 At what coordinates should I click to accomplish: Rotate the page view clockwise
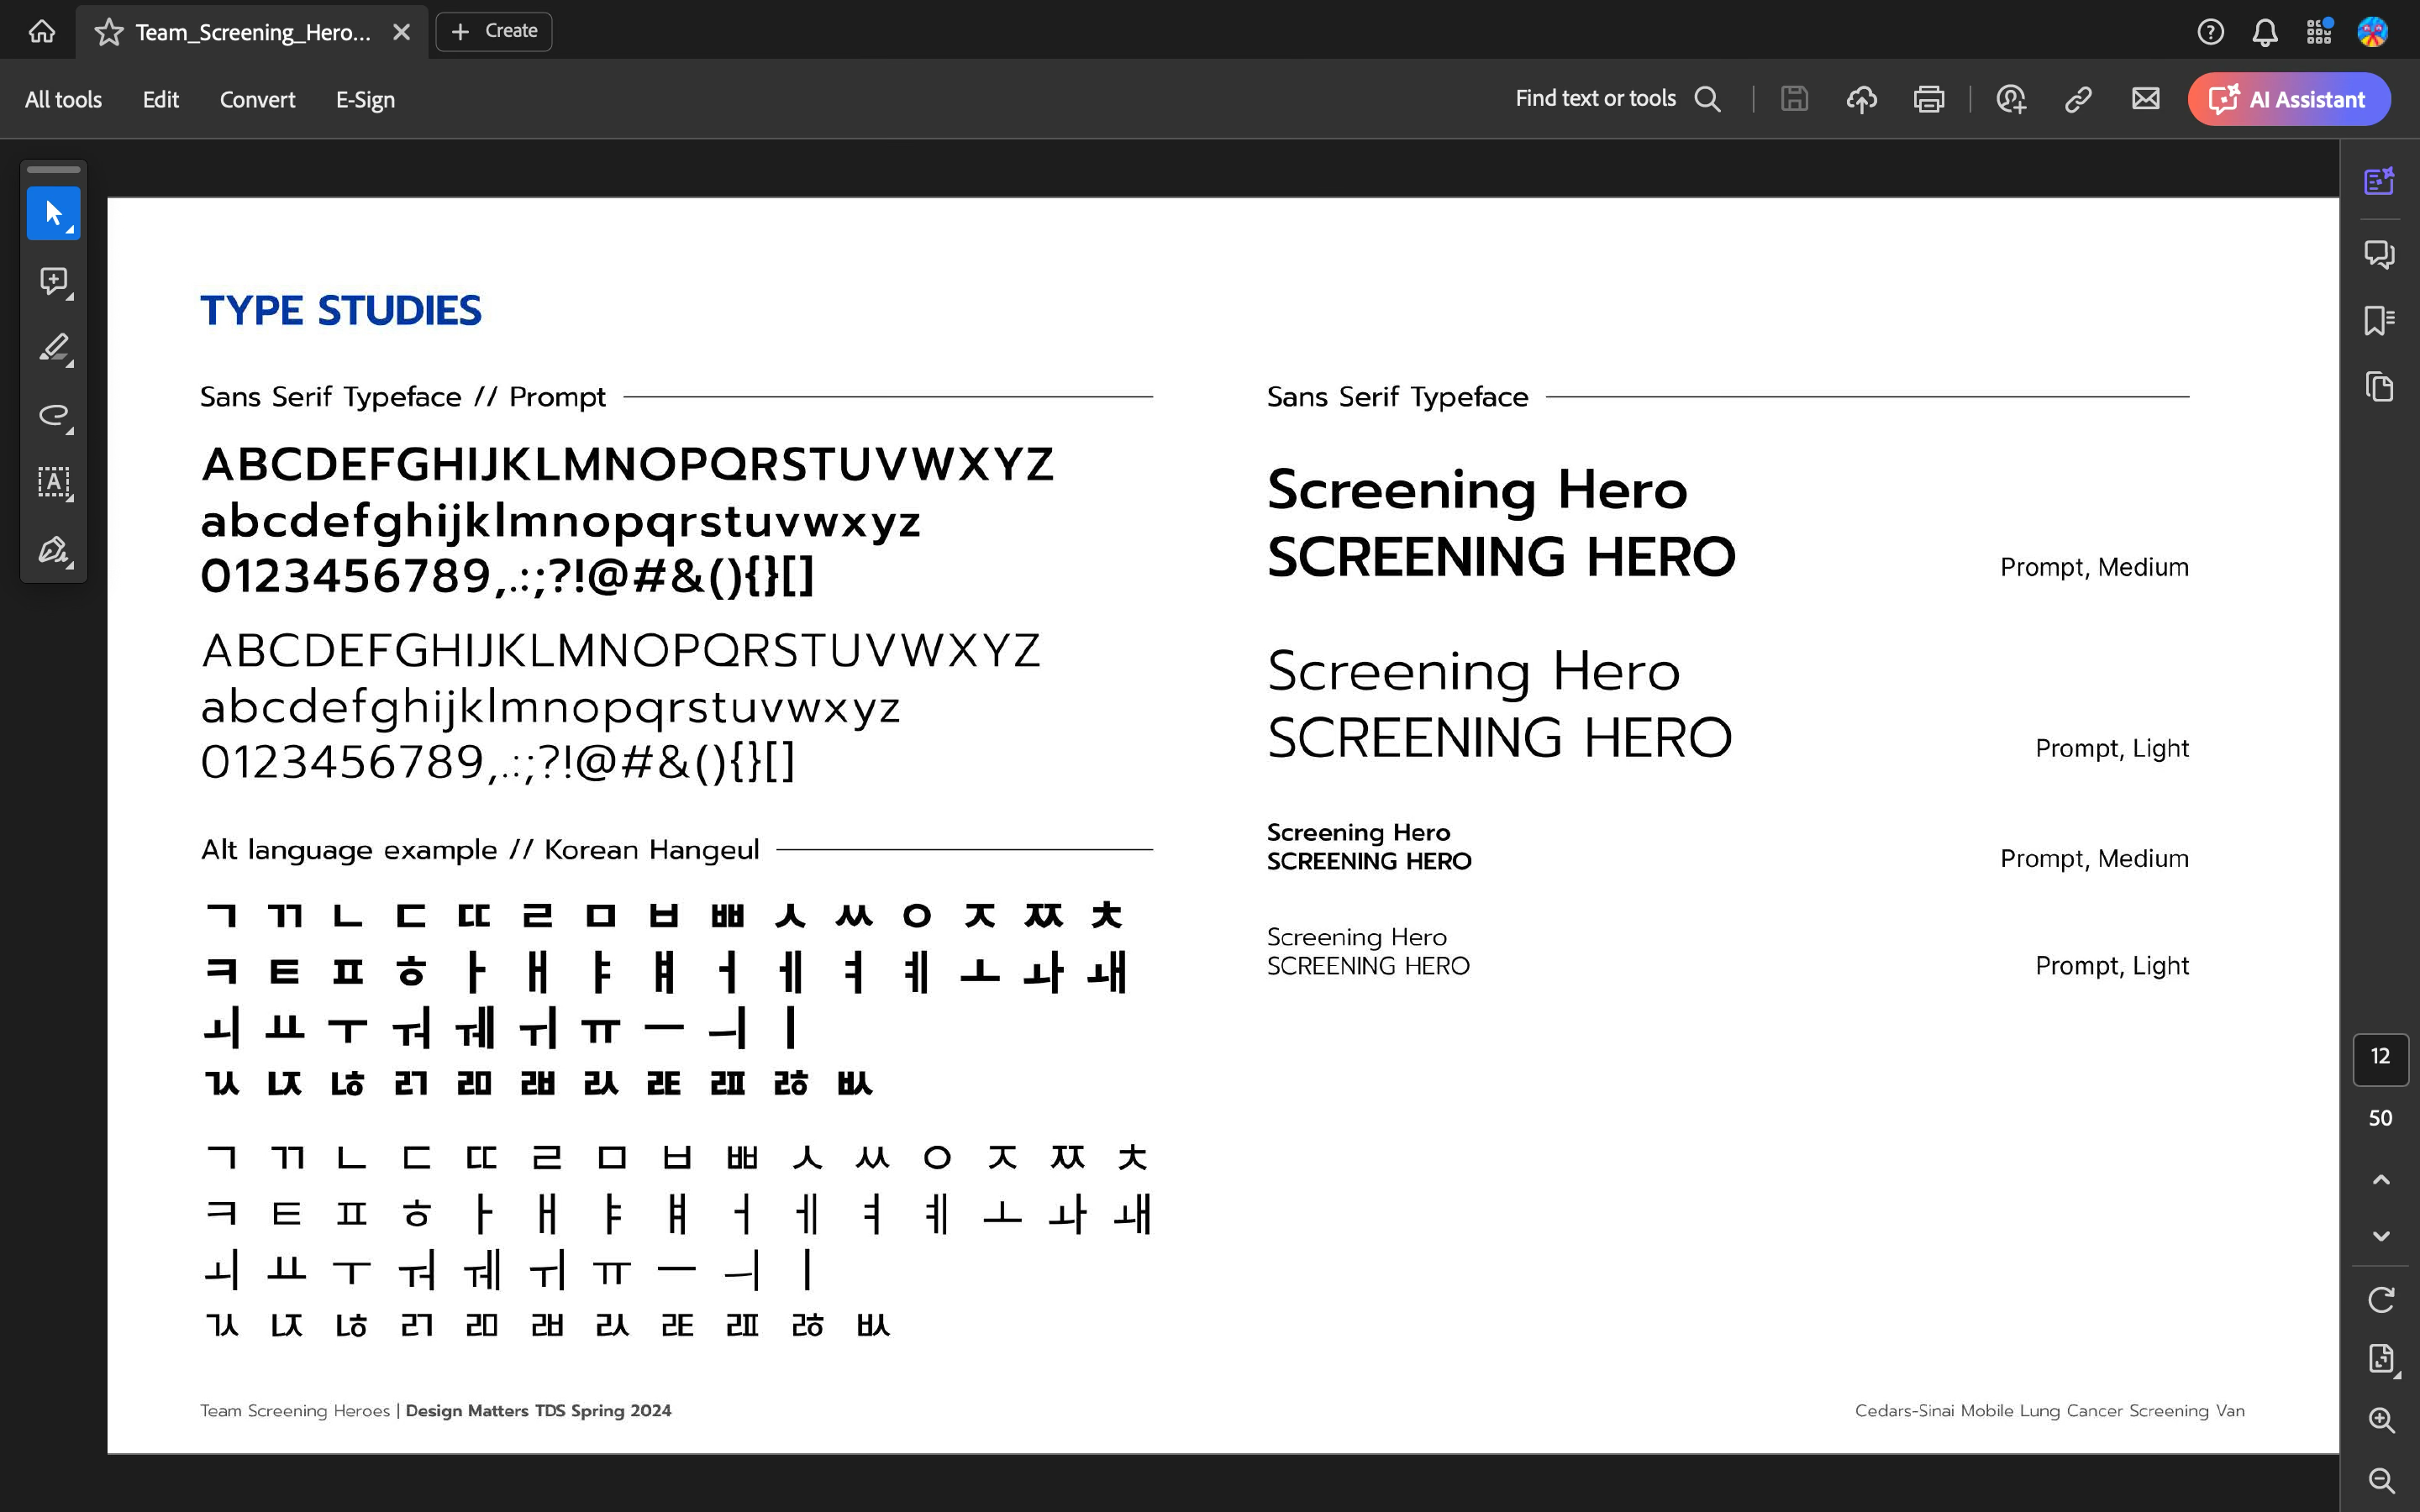pos(2380,1299)
